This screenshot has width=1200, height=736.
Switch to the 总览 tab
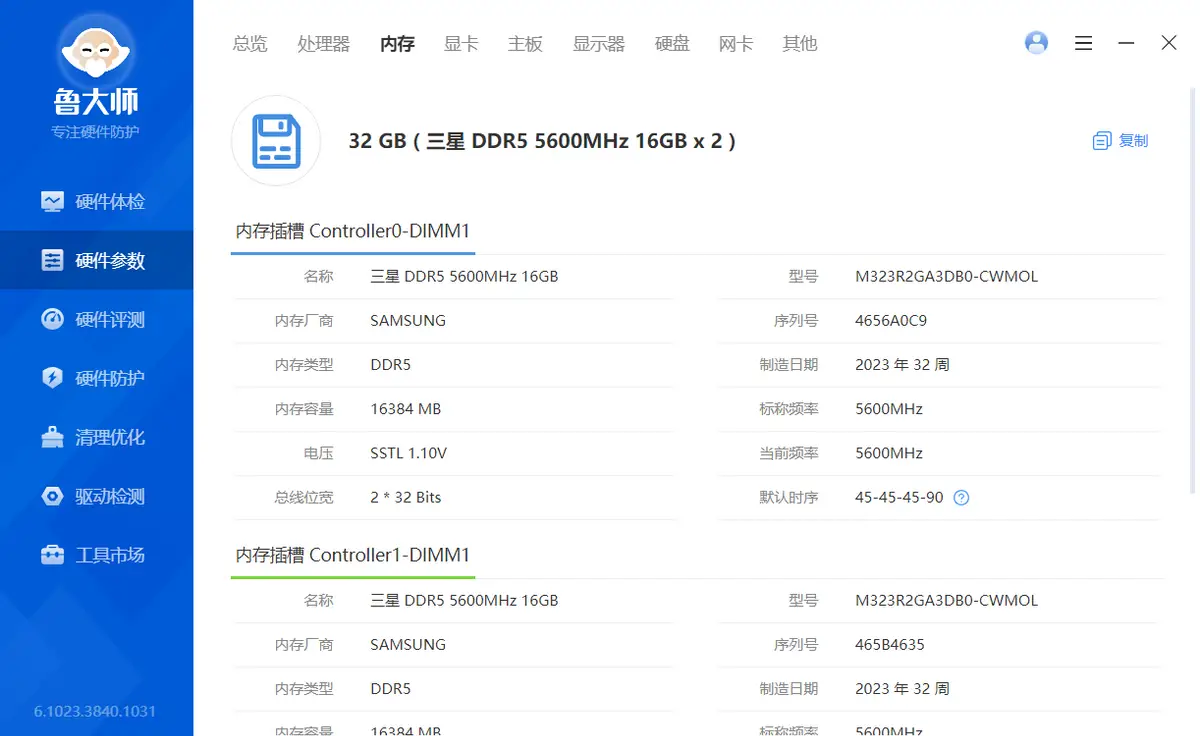coord(250,43)
